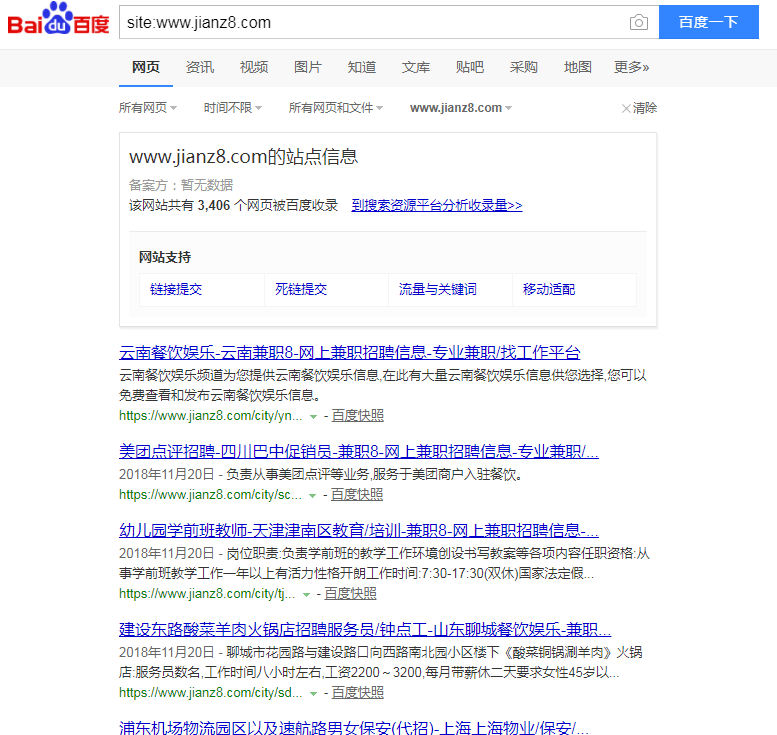This screenshot has width=777, height=735.
Task: Open 百度快照 for the 幼儿园 result
Action: [x=350, y=594]
